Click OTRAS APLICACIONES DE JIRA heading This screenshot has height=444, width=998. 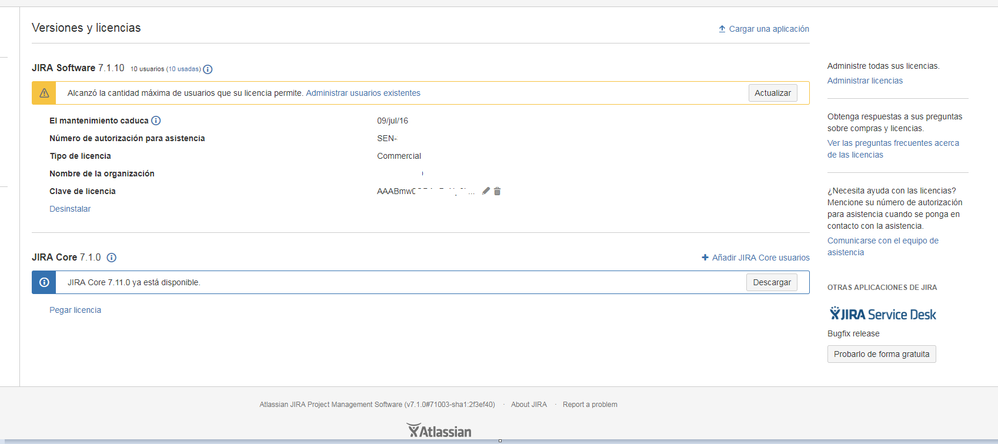point(882,288)
